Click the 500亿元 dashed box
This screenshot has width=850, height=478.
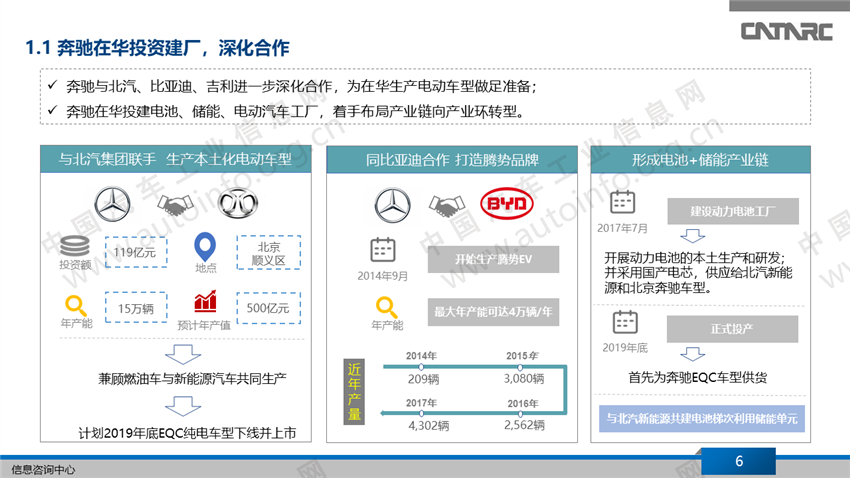[268, 308]
